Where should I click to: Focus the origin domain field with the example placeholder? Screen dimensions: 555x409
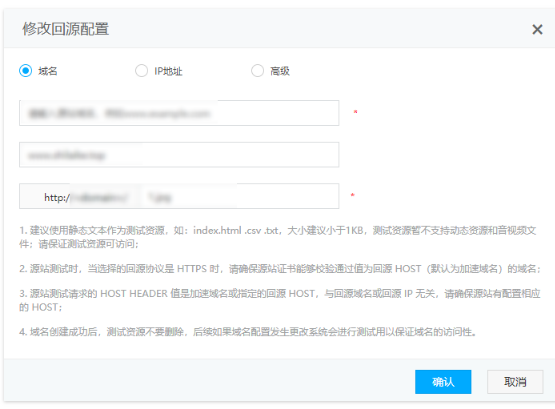click(x=179, y=113)
